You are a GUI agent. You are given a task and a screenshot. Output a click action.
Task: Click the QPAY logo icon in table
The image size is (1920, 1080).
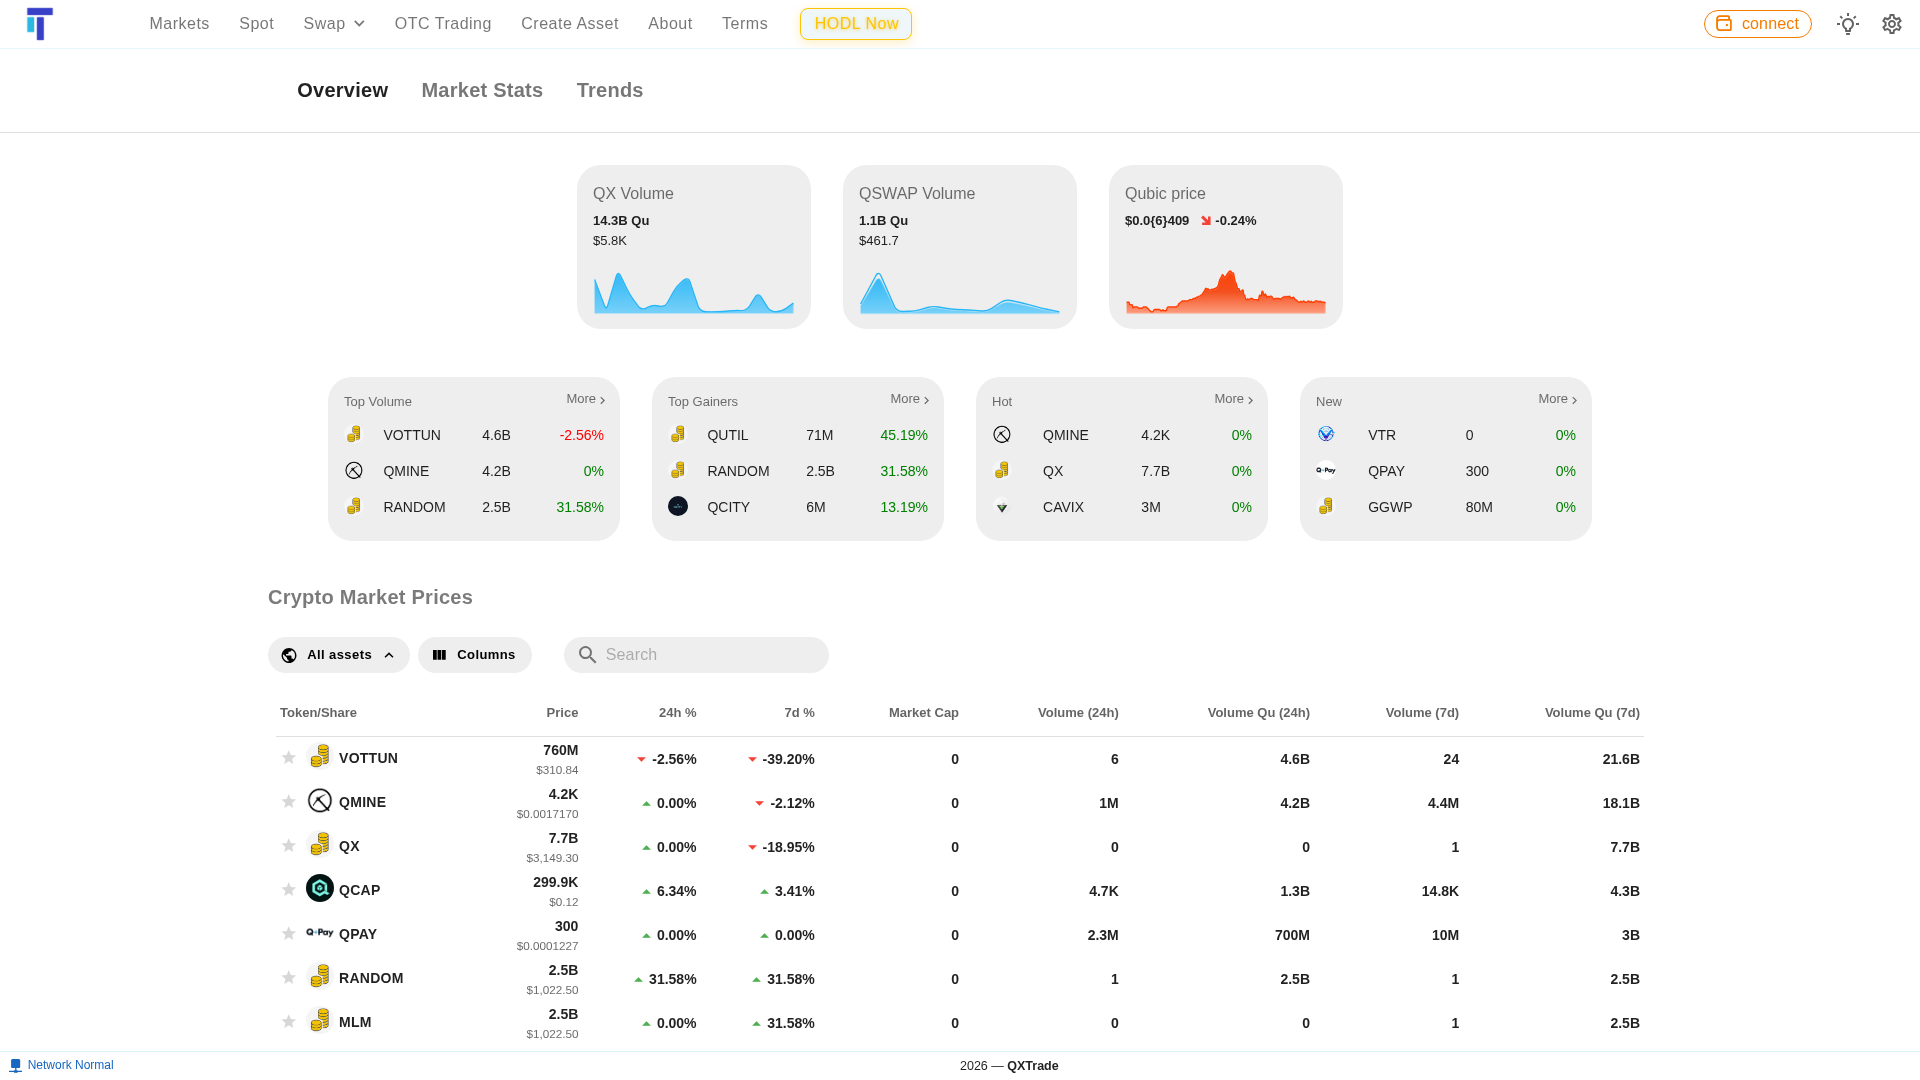tap(320, 932)
